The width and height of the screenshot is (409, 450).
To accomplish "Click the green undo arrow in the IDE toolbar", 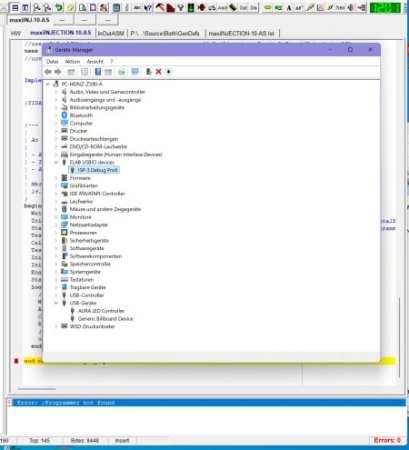I will pyautogui.click(x=59, y=7).
